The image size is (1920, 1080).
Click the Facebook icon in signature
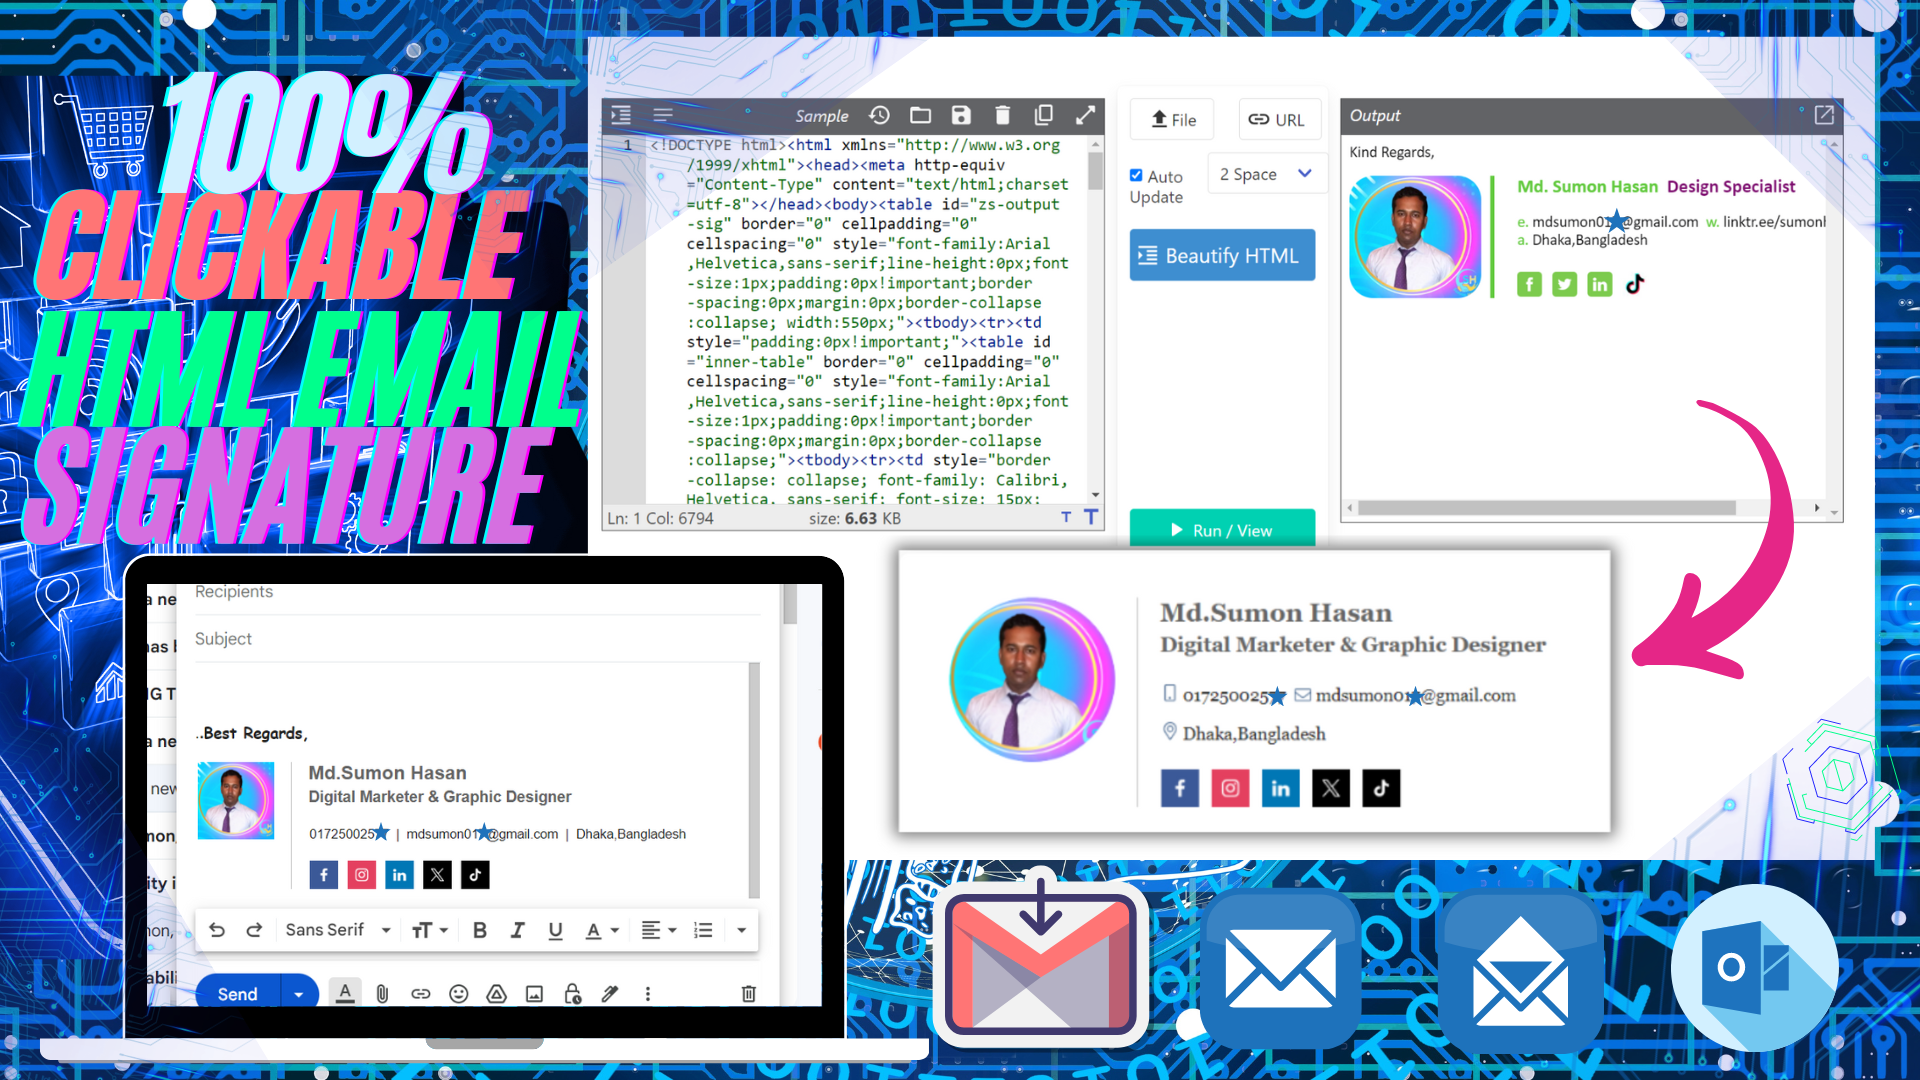pos(1179,787)
